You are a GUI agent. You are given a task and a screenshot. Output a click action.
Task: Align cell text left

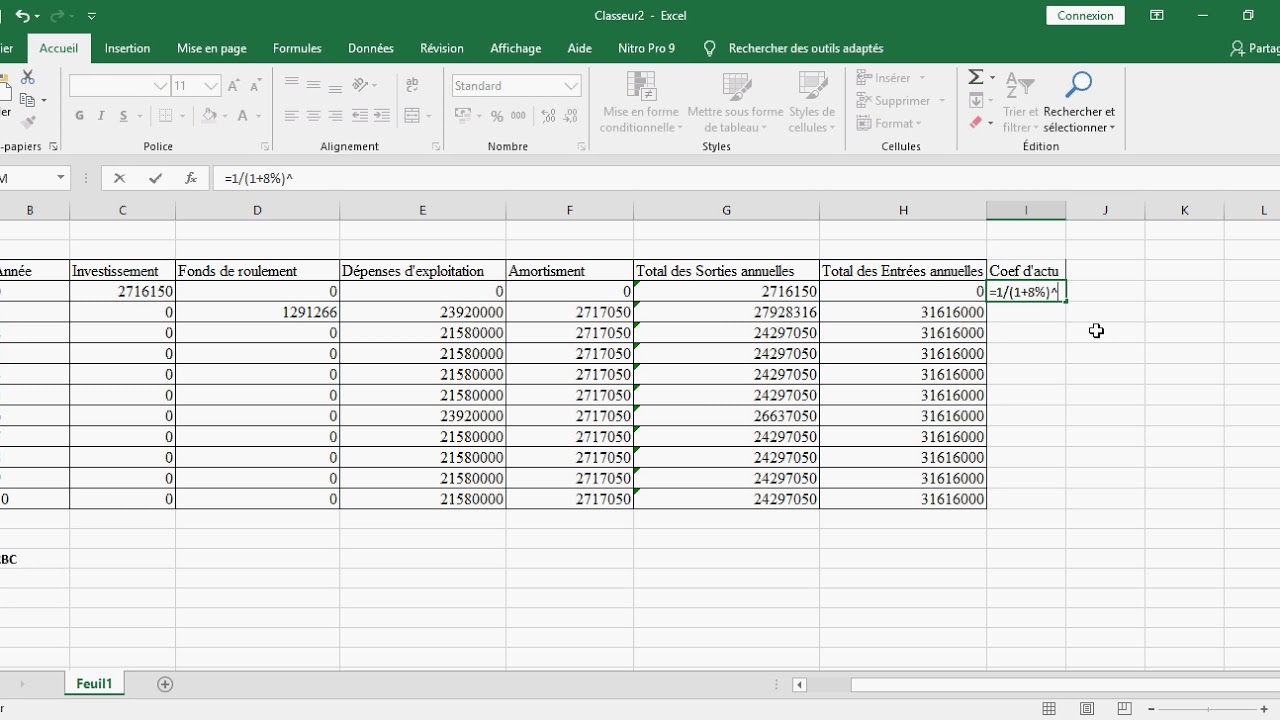pos(291,116)
